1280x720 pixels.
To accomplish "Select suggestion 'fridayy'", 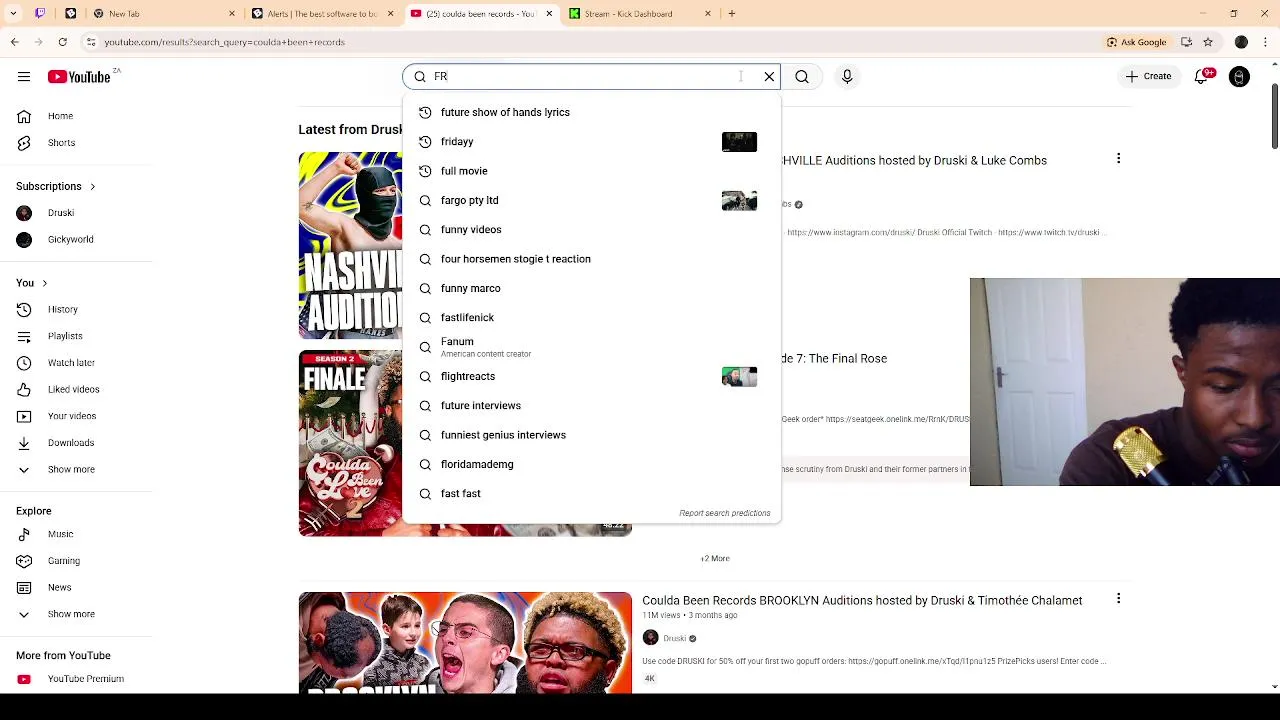I will 591,142.
